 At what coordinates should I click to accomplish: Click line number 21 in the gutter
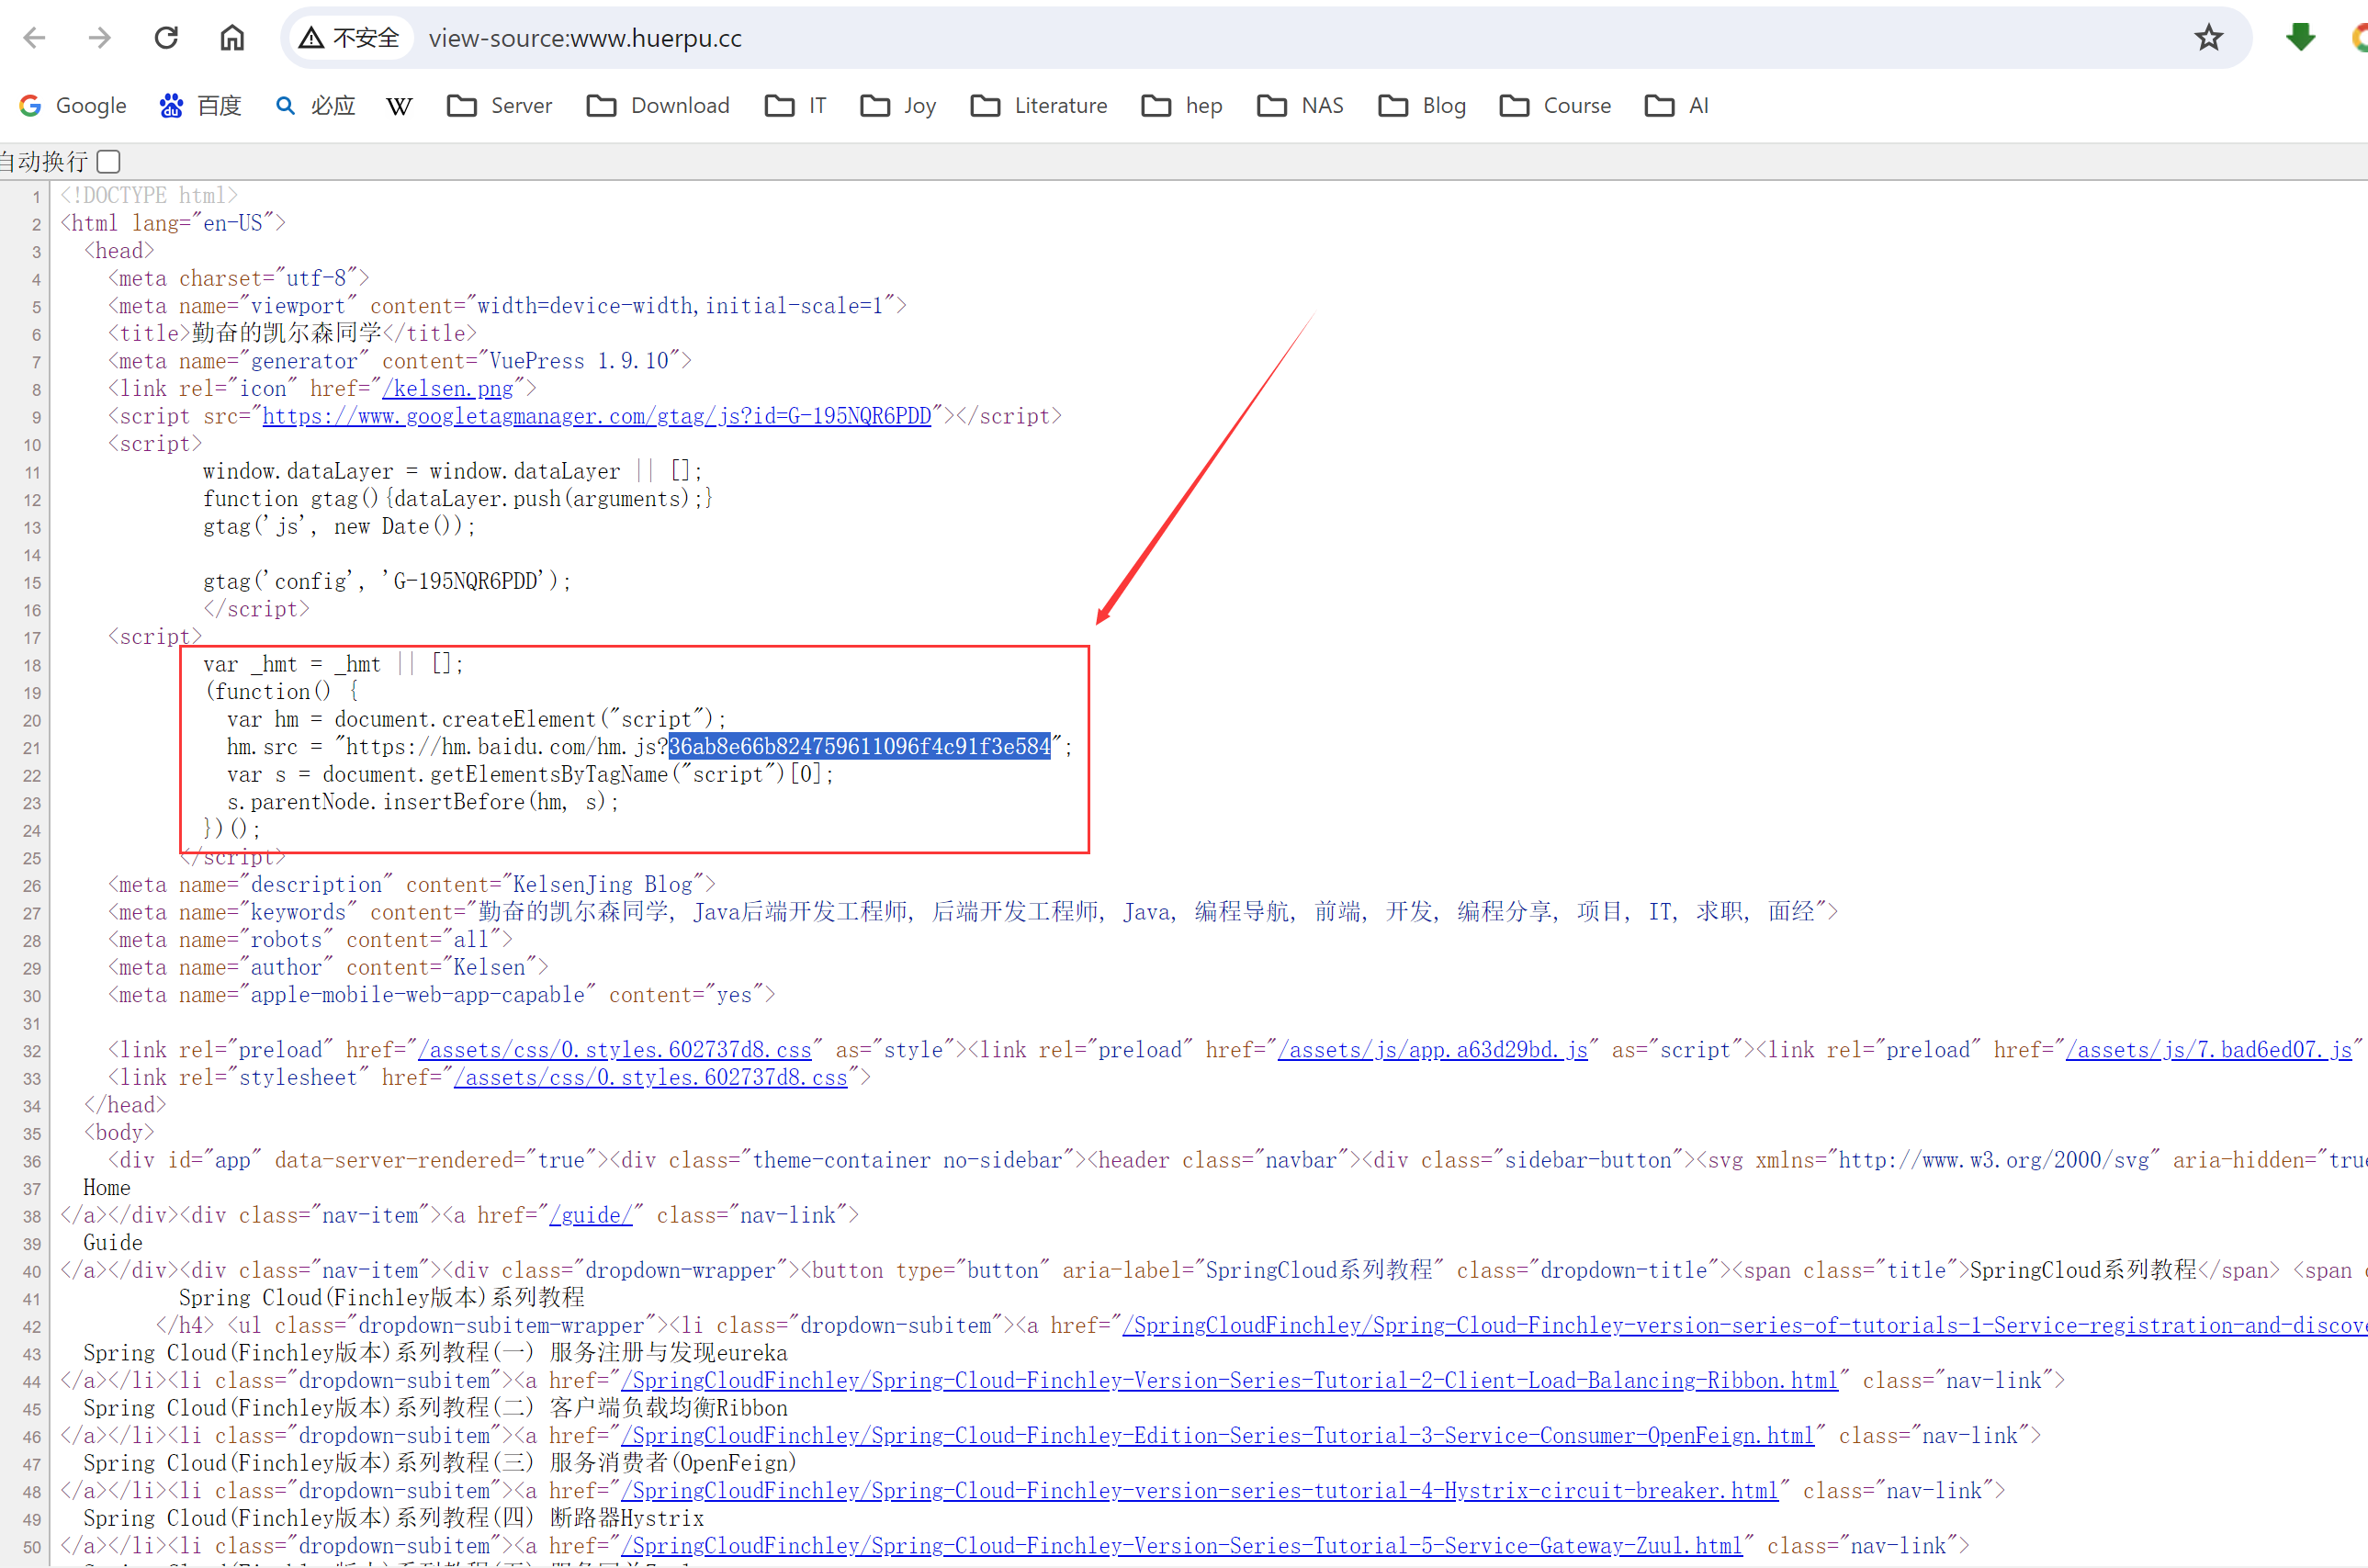pos(31,748)
